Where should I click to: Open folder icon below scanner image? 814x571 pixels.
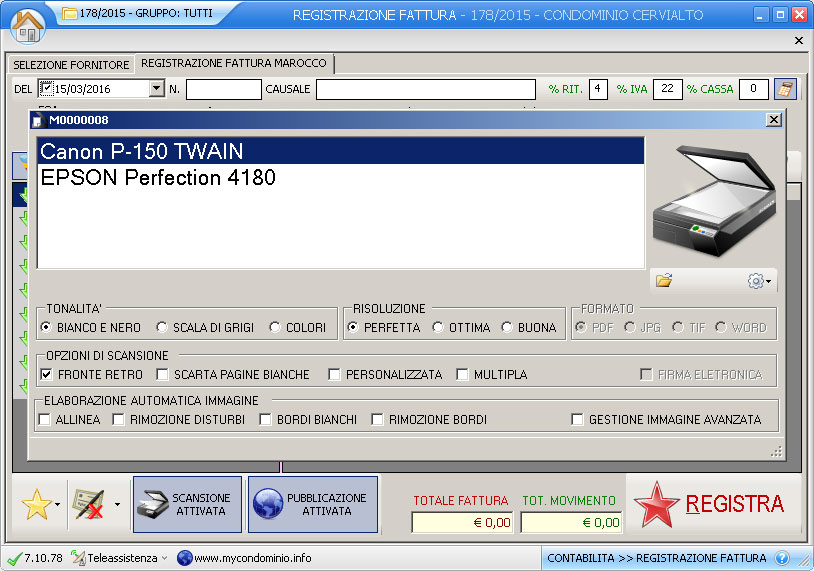(x=664, y=281)
